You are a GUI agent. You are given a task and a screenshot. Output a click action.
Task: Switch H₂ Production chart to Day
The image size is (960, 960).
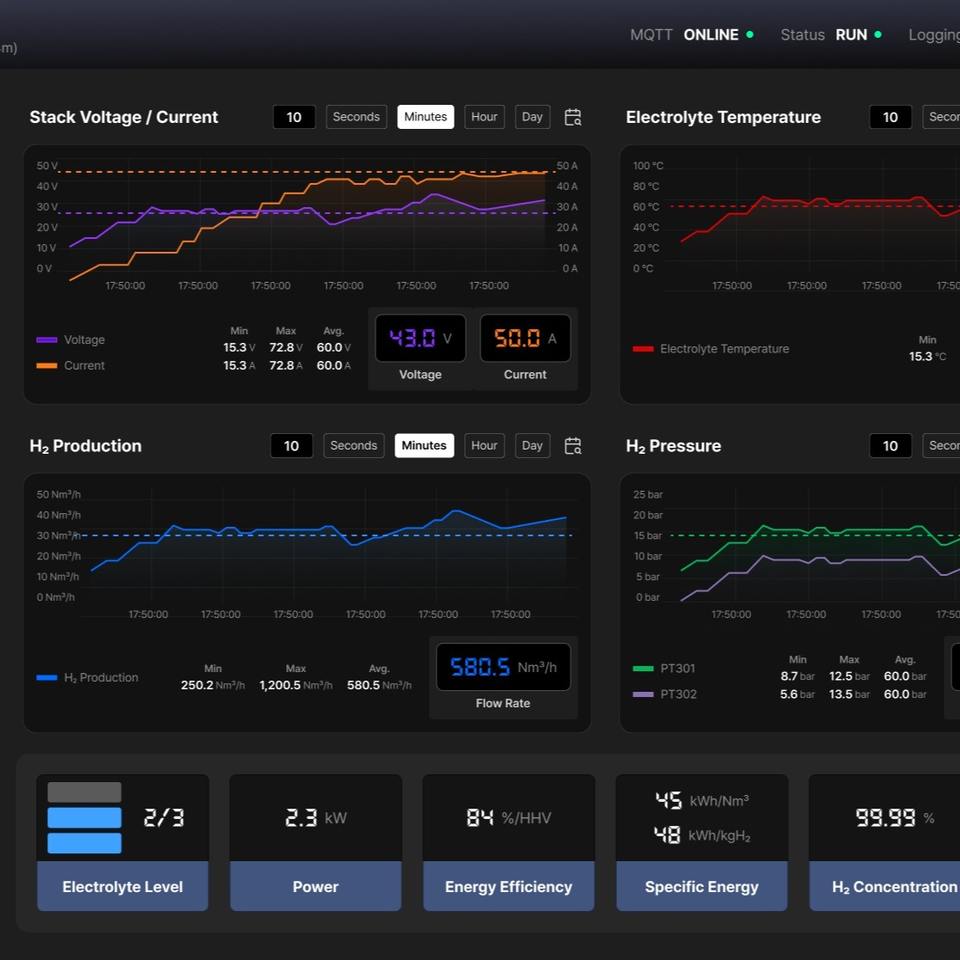[532, 446]
